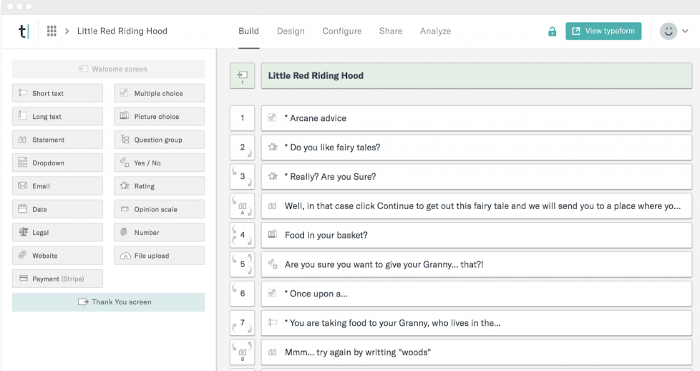Viewport: 700px width, 371px height.
Task: Open the Food in your basket? question
Action: [476, 235]
